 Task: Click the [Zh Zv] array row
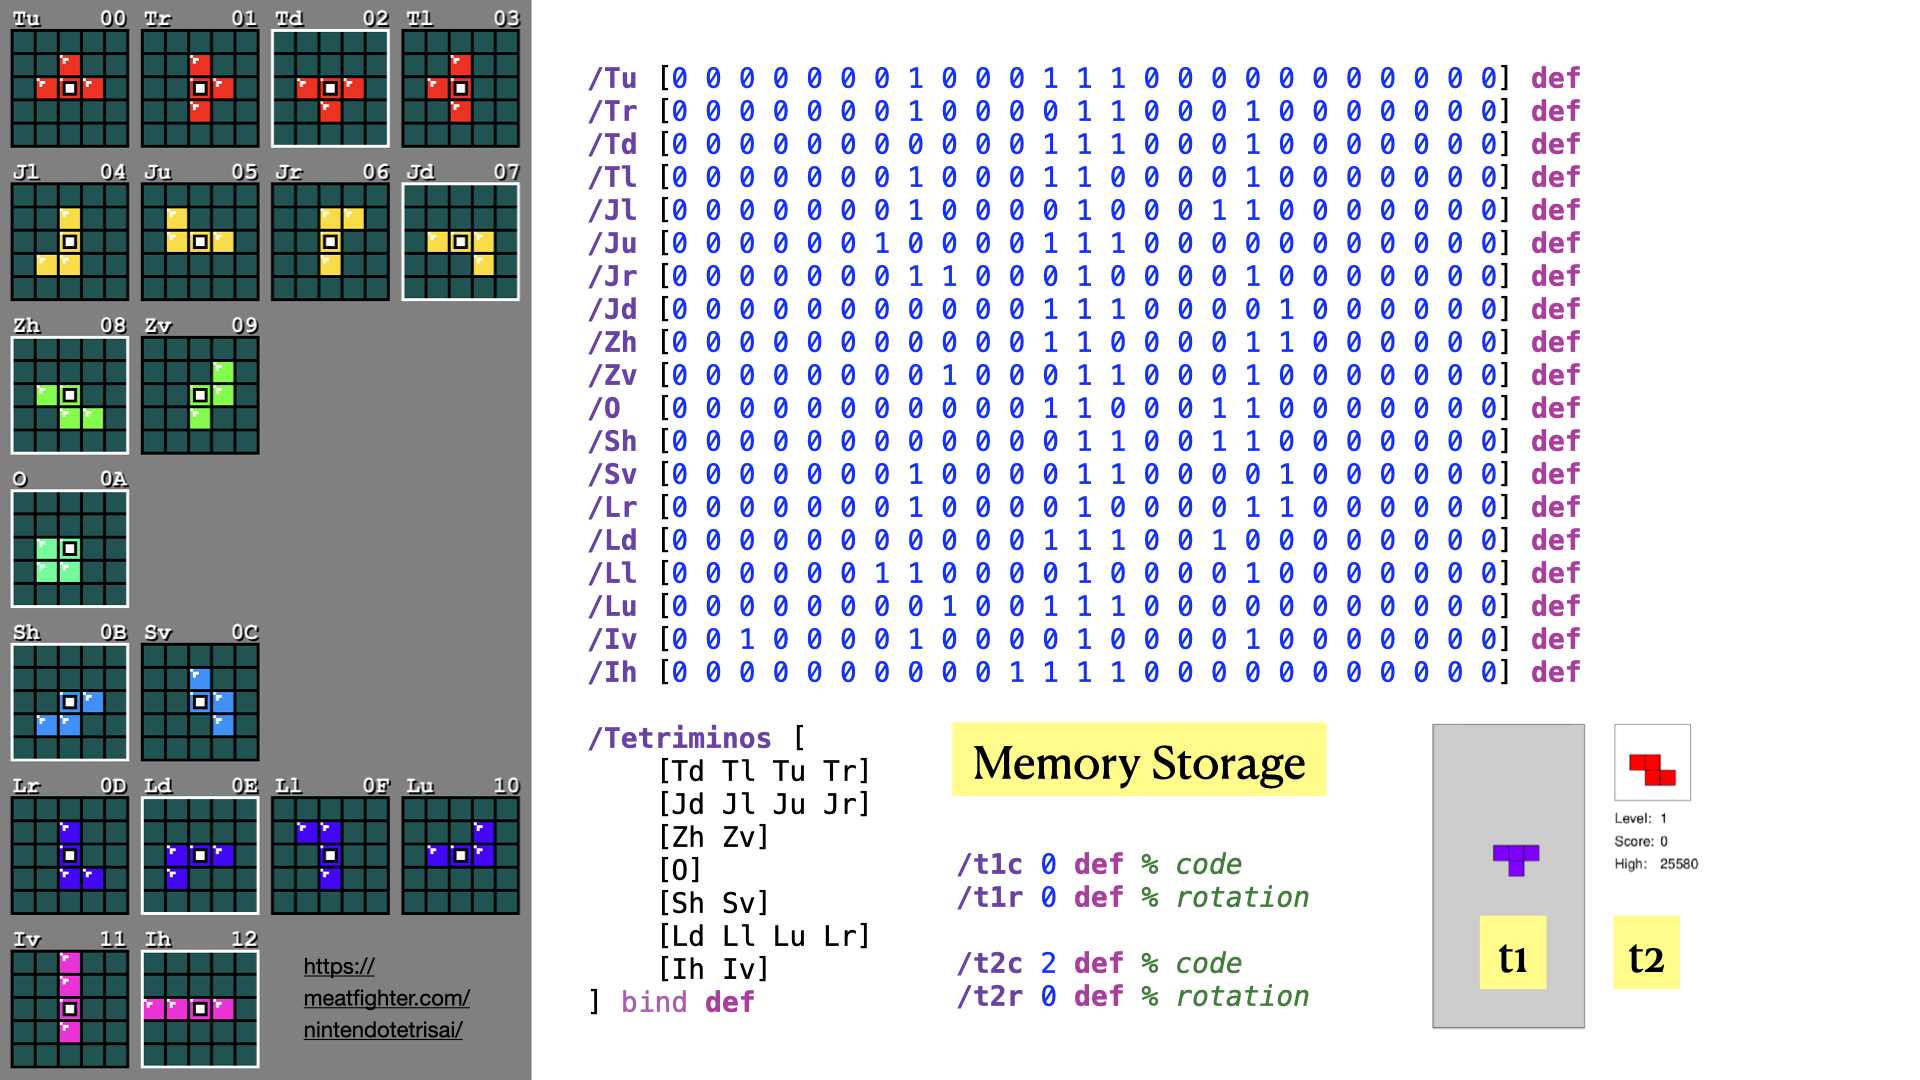coord(714,837)
